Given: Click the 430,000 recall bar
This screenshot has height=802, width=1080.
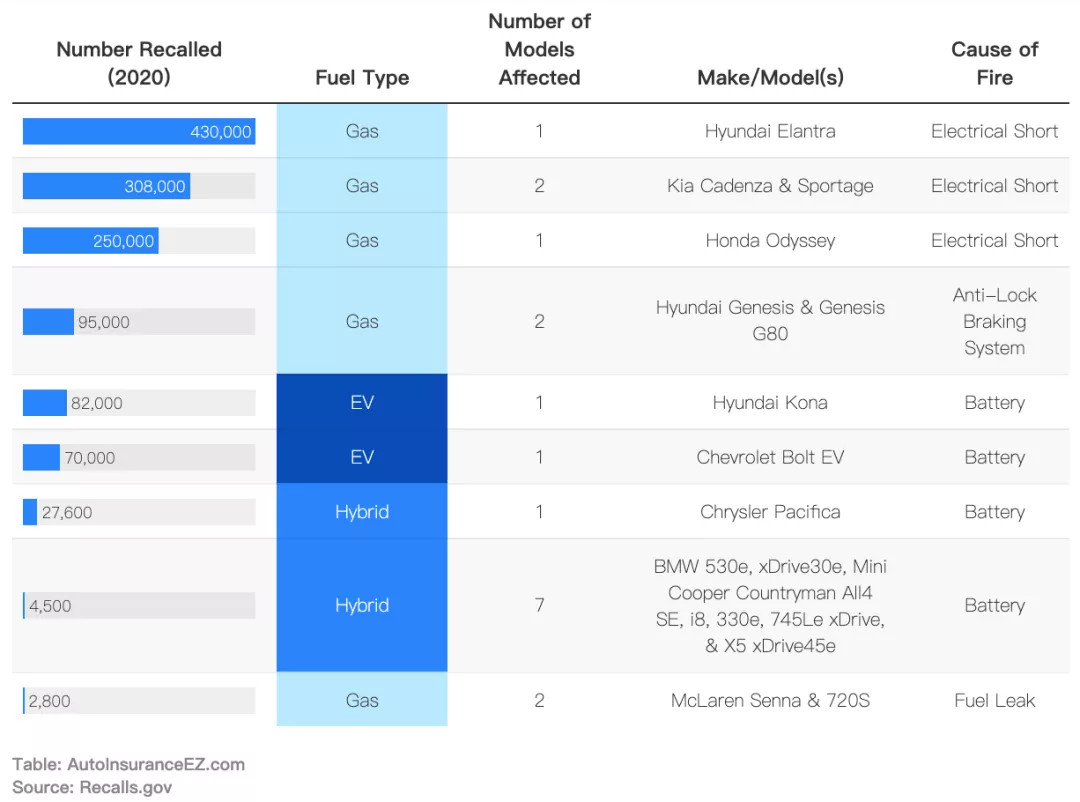Looking at the screenshot, I should [139, 131].
